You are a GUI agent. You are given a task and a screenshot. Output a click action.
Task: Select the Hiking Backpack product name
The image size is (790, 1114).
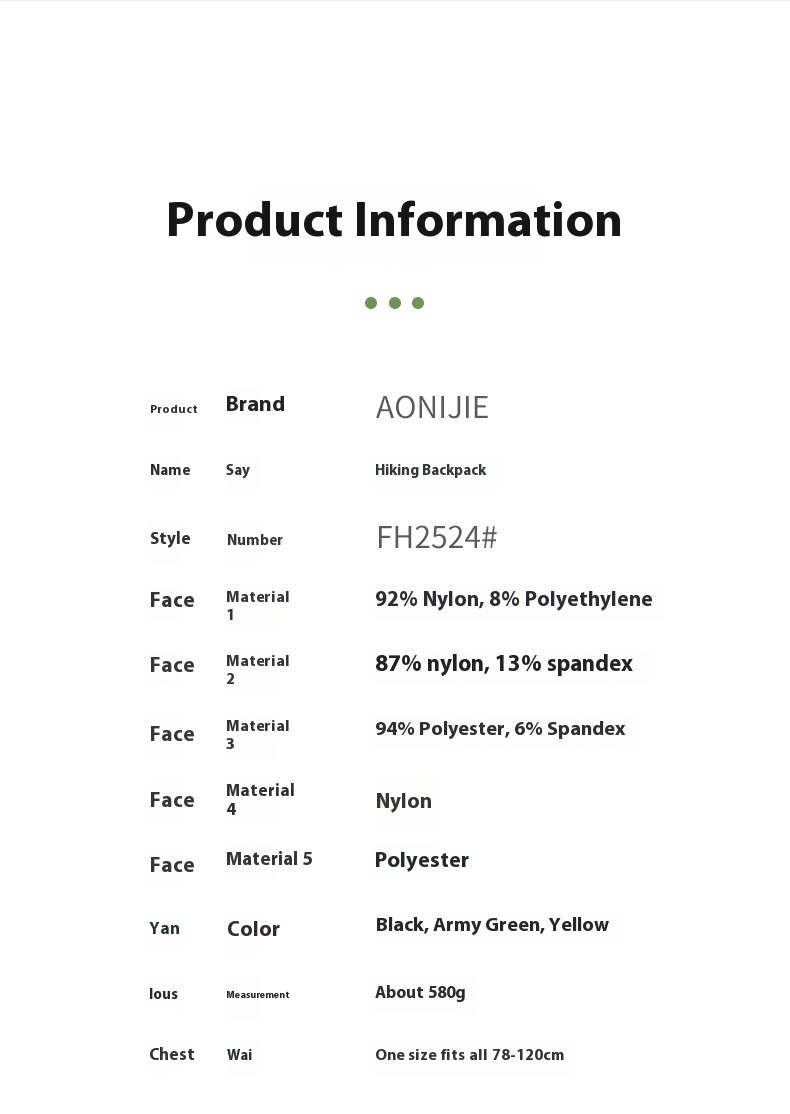coord(430,470)
